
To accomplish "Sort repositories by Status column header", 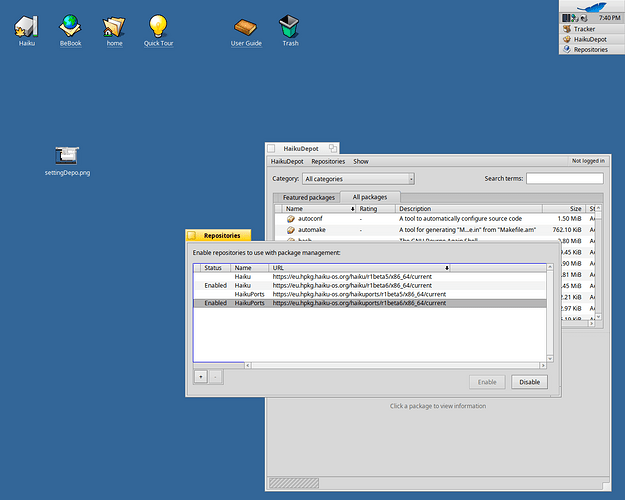I will tap(216, 268).
